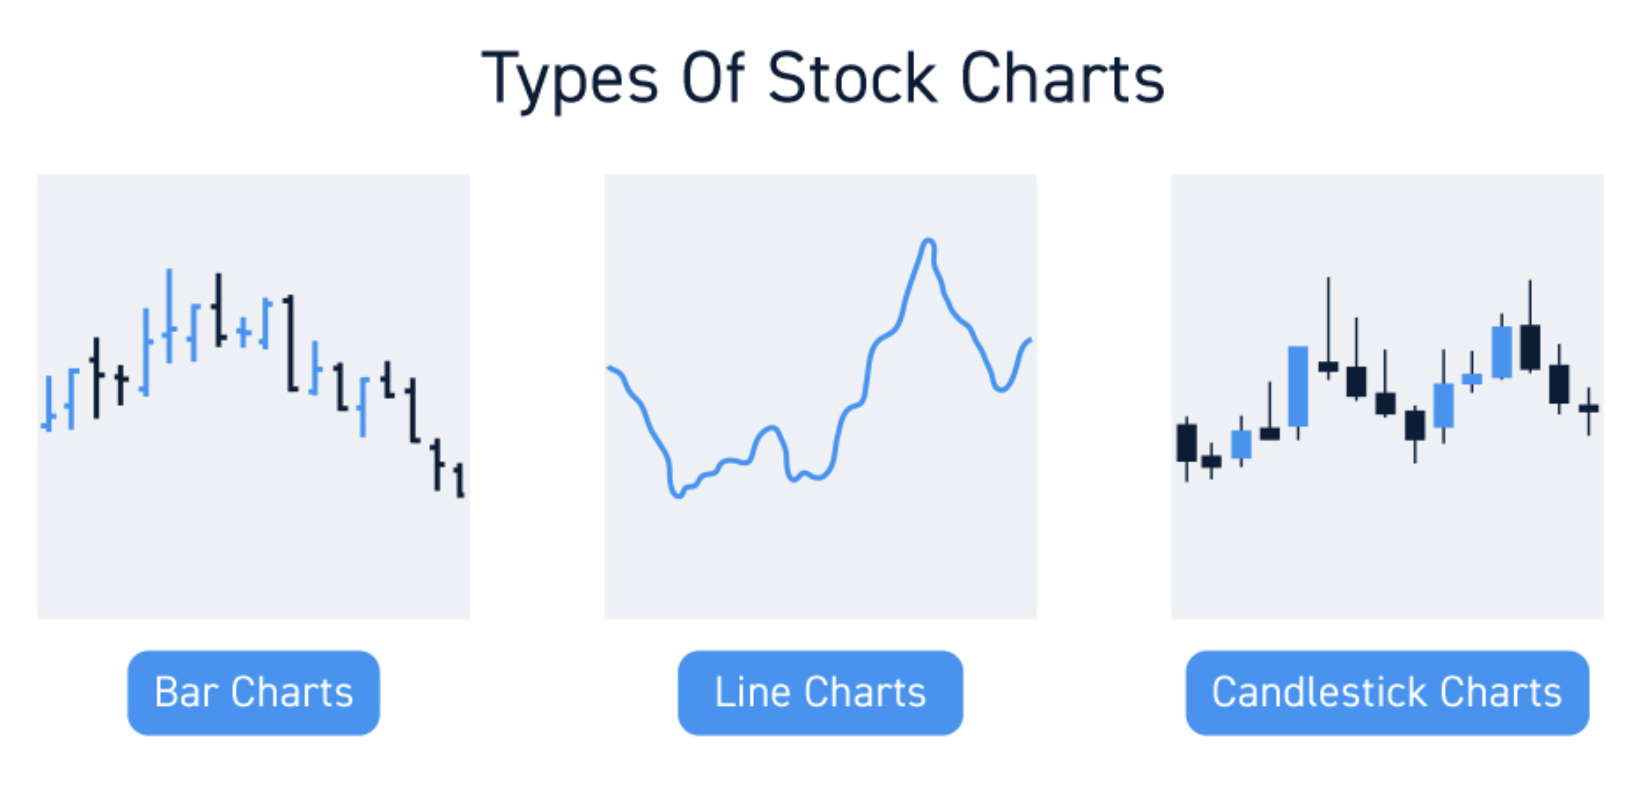Click the word "Types" in the heading
Image resolution: width=1640 pixels, height=792 pixels.
pyautogui.click(x=569, y=80)
